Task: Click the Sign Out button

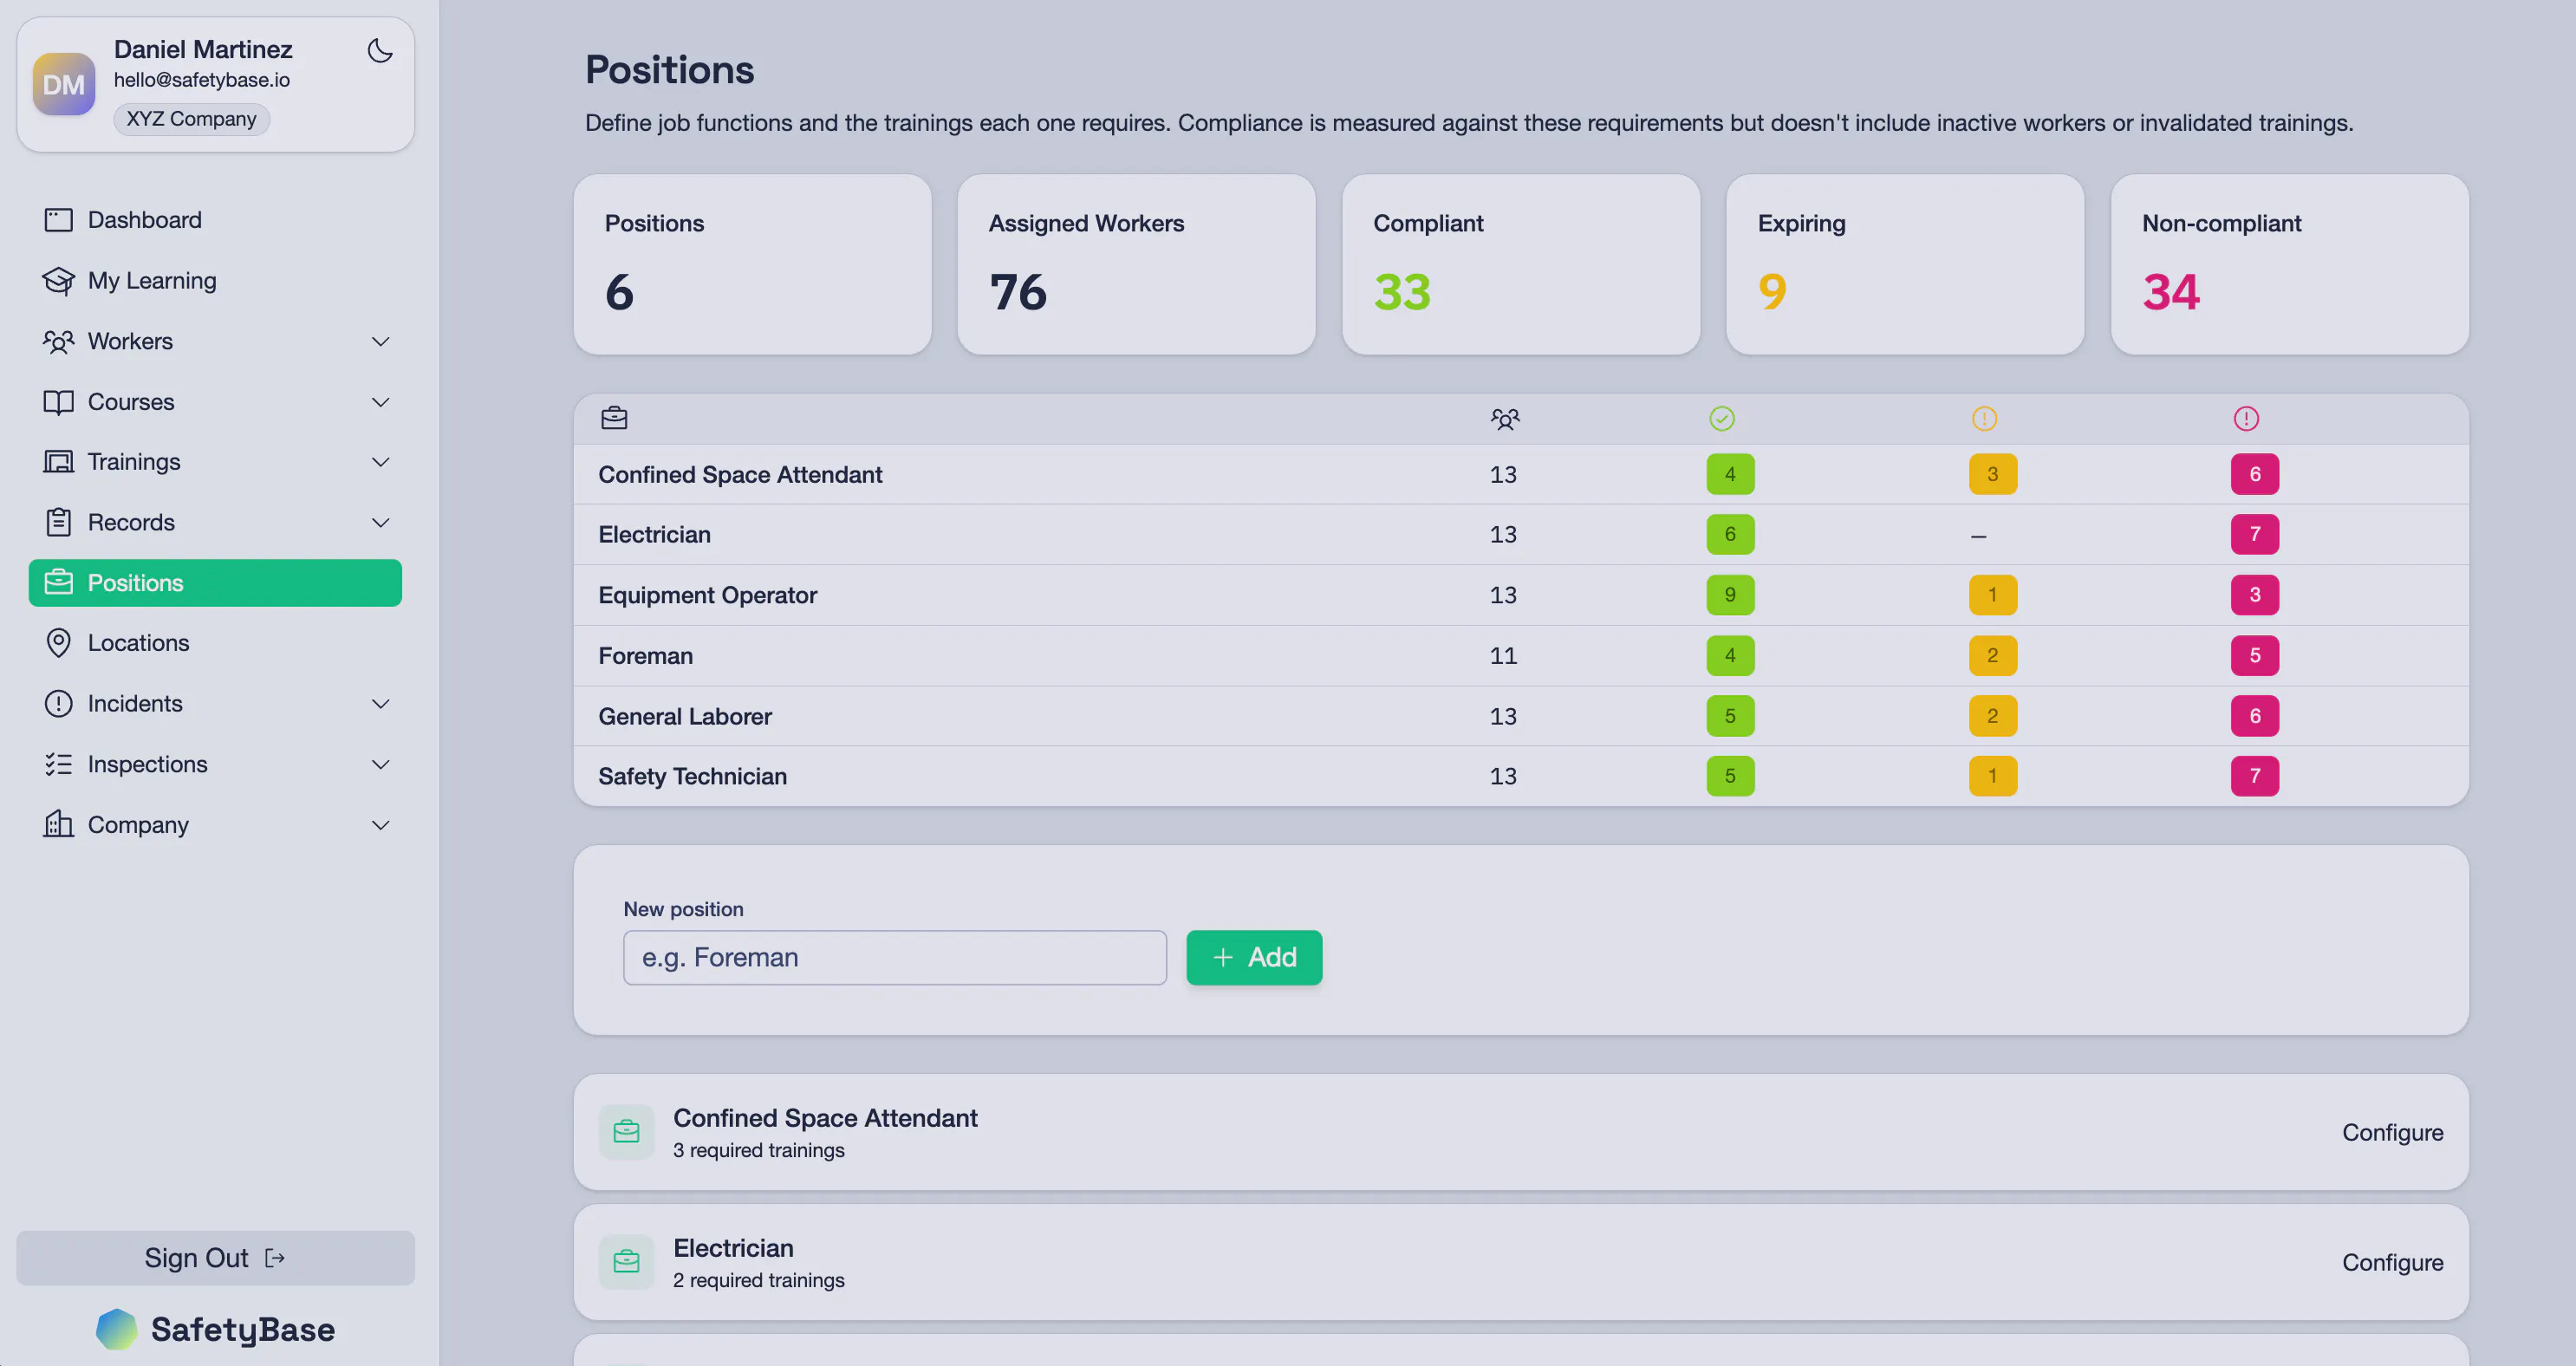Action: point(215,1258)
